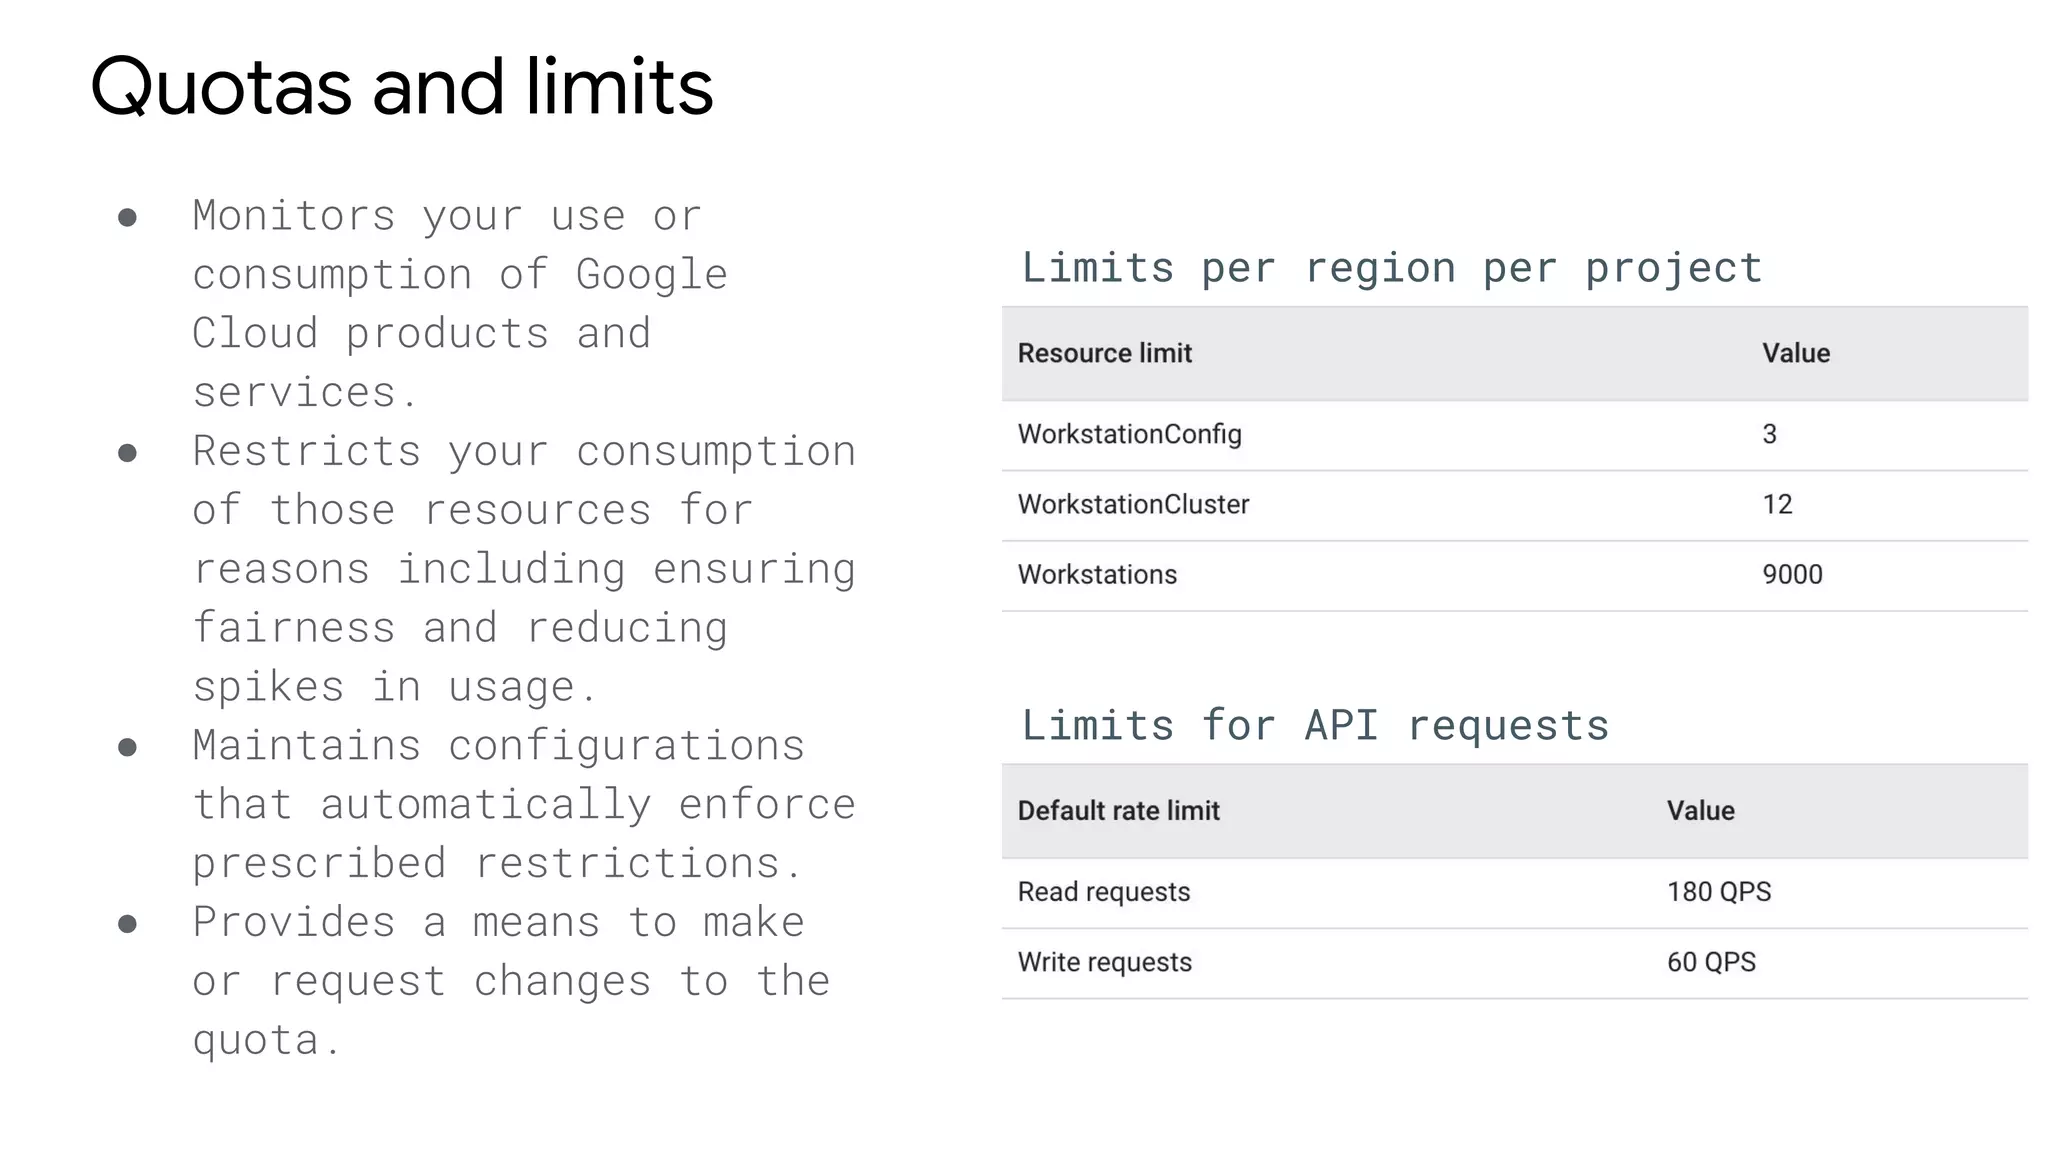Click the line 'or request changes to the'

pyautogui.click(x=511, y=982)
